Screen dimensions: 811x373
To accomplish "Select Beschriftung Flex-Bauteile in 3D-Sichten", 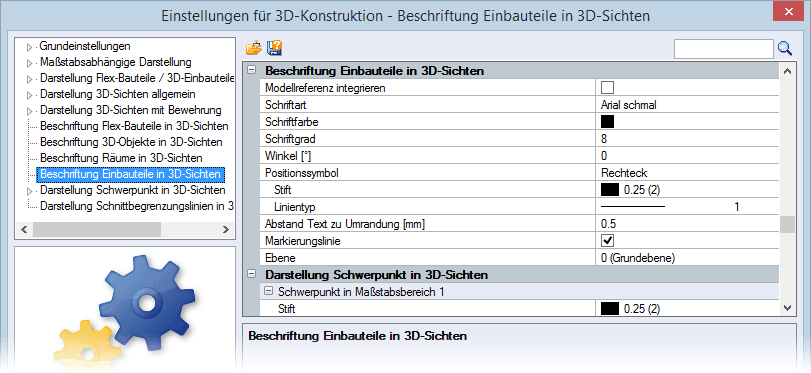I will [134, 126].
